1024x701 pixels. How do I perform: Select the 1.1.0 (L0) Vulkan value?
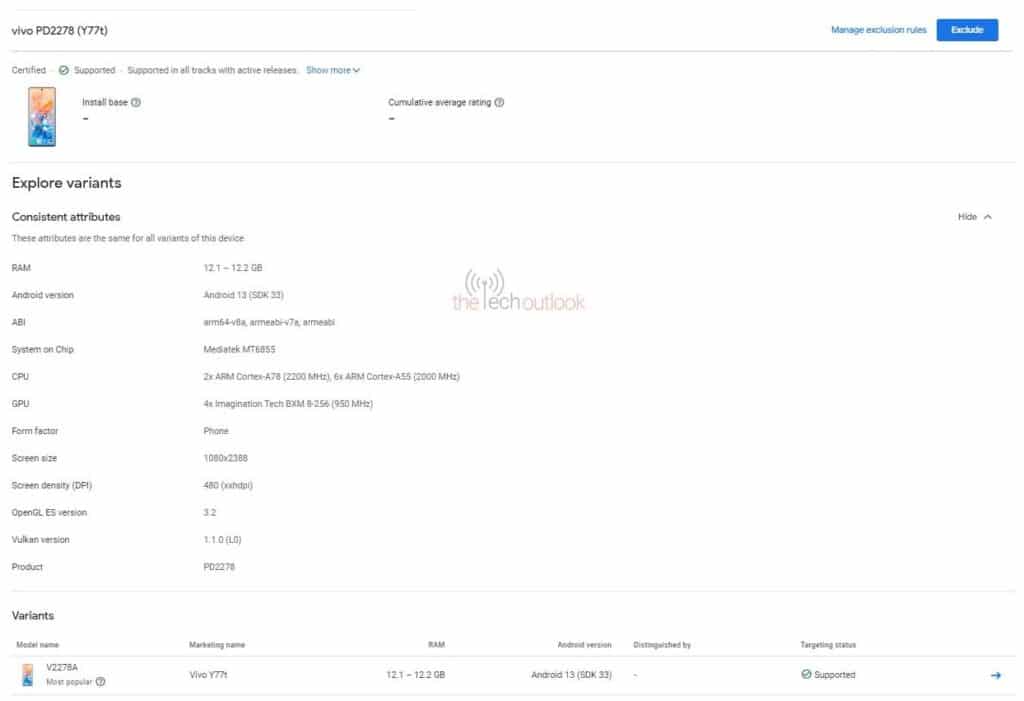click(x=223, y=540)
